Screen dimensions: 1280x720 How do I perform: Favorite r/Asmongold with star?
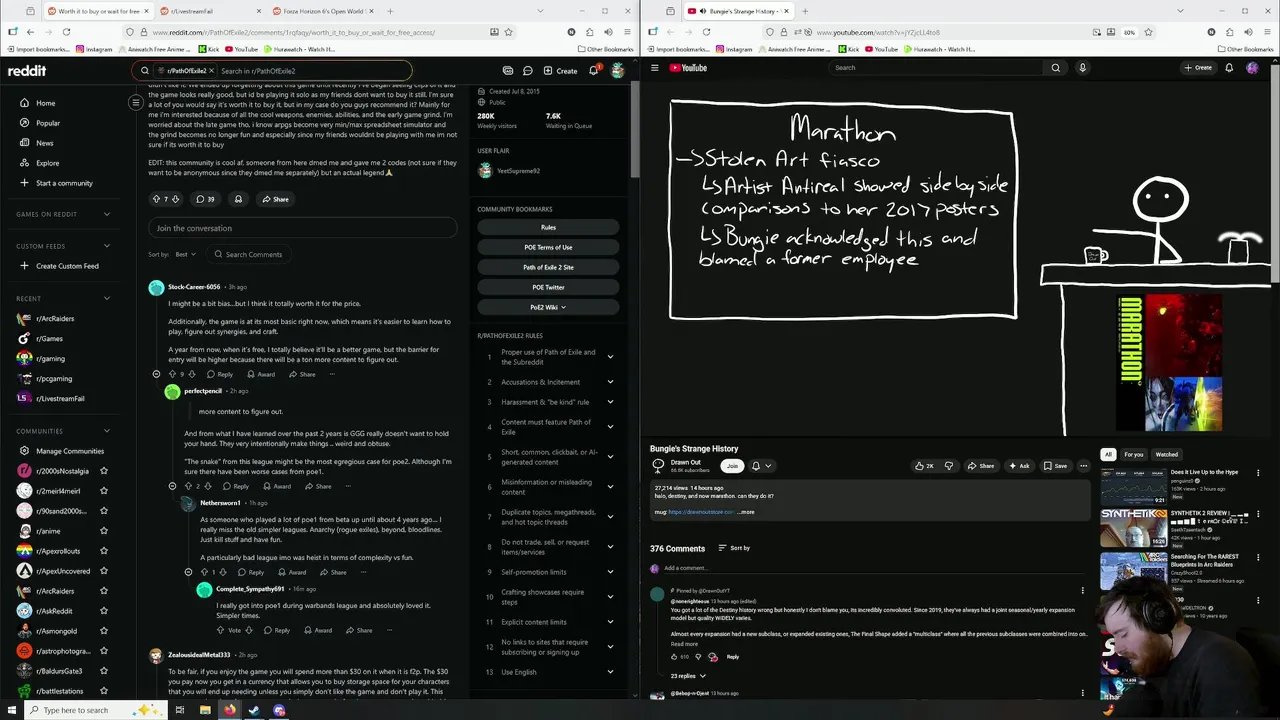click(104, 631)
